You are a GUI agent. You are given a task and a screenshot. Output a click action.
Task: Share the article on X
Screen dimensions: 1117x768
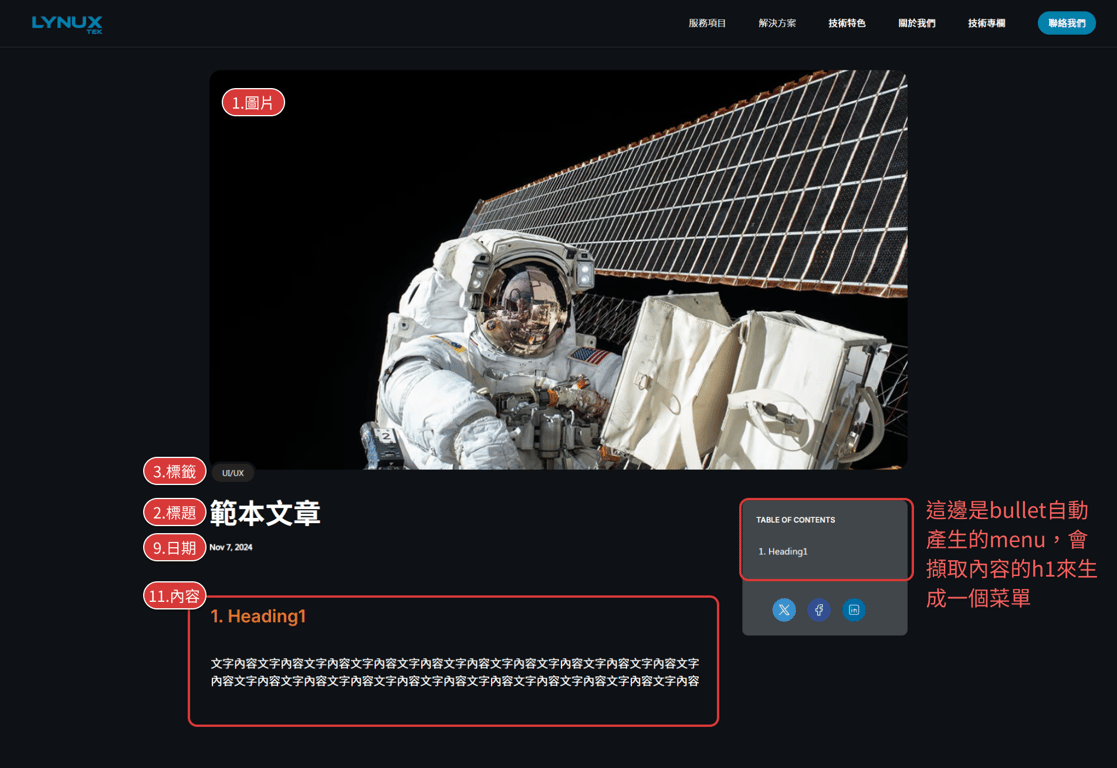point(784,610)
